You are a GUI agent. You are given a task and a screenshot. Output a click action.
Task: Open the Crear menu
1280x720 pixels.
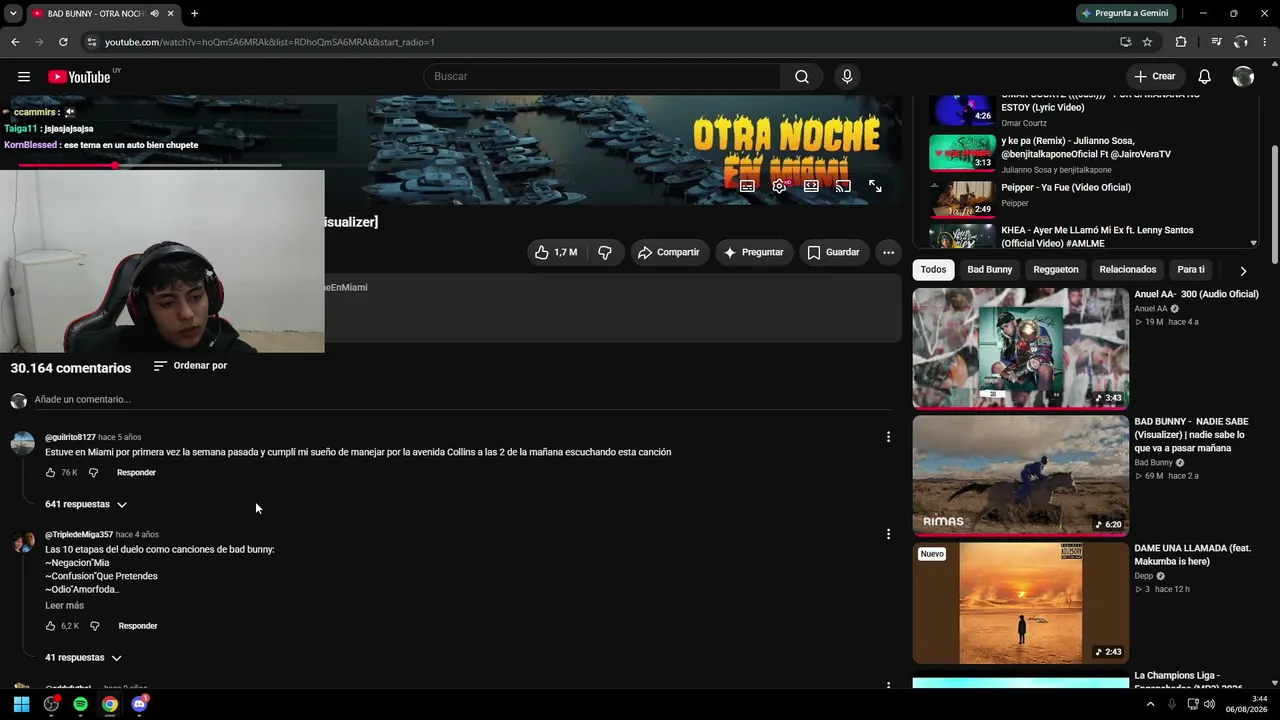pyautogui.click(x=1155, y=77)
